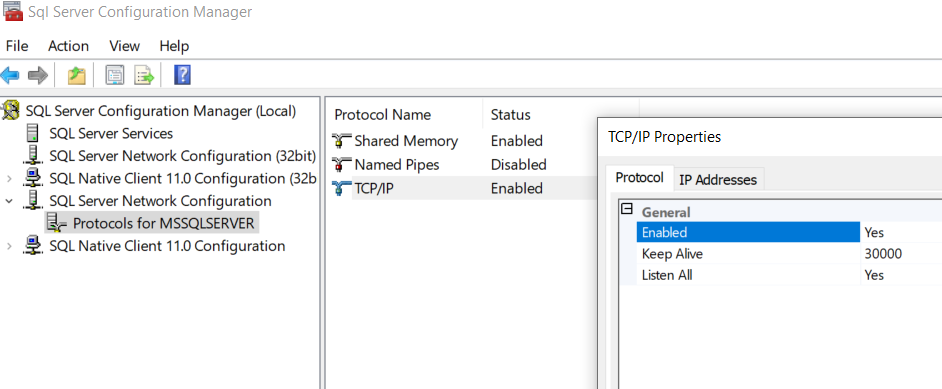Click the TCP/IP protocol icon
Viewport: 942px width, 389px height.
coord(342,188)
